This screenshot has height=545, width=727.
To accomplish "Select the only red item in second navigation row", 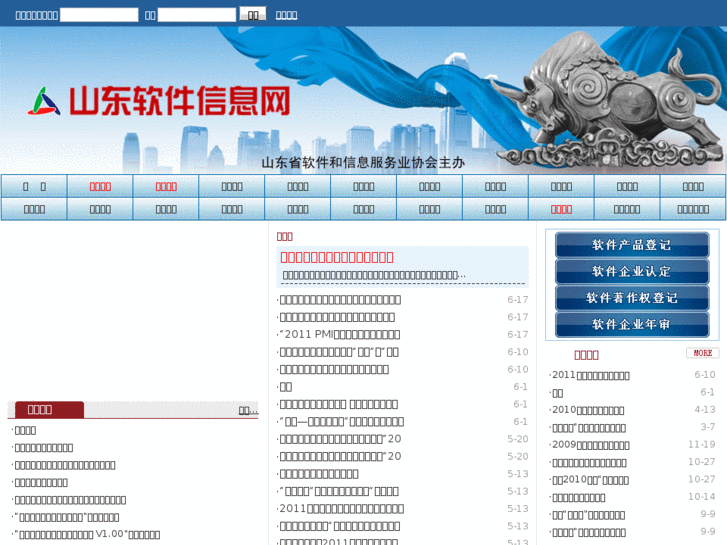I will coord(561,210).
